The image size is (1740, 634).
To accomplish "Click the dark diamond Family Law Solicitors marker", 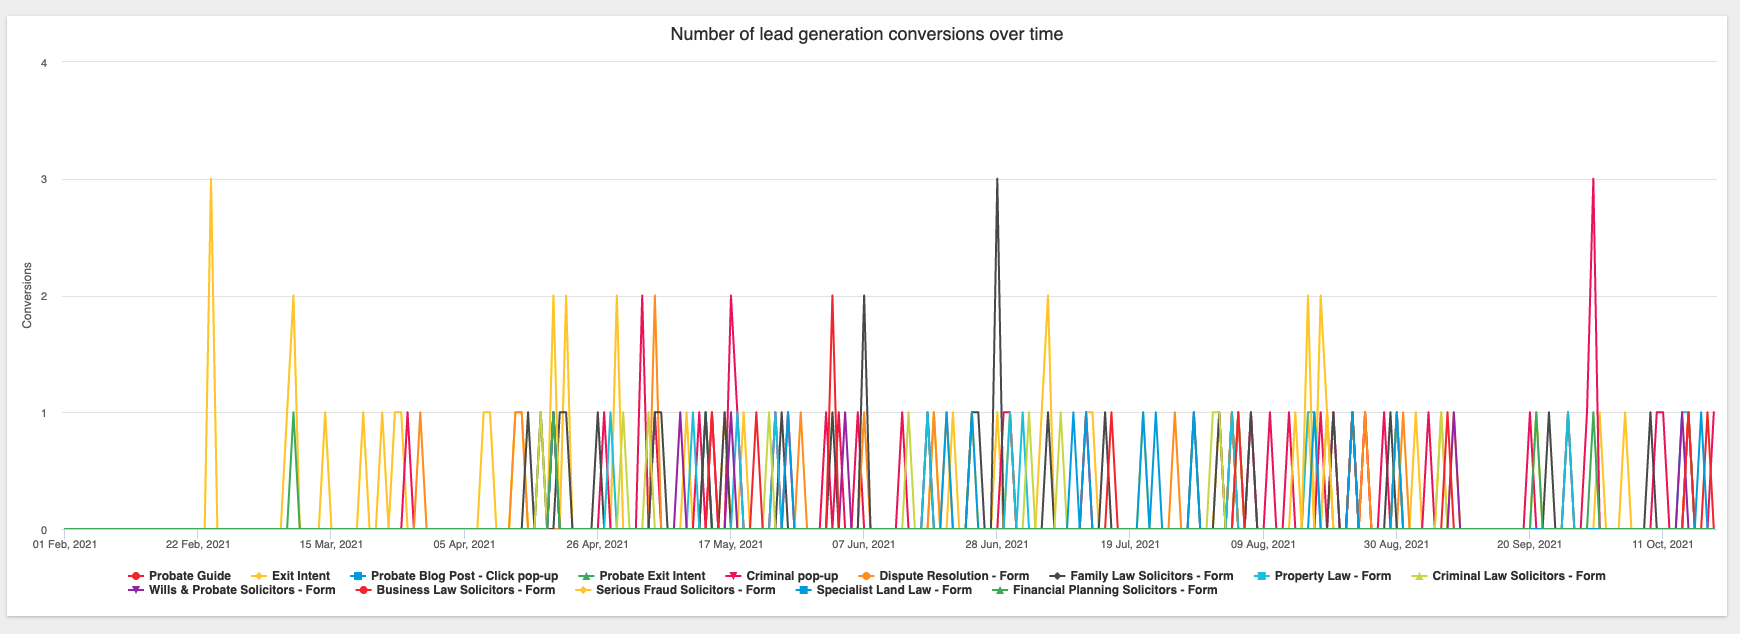I will point(1057,576).
